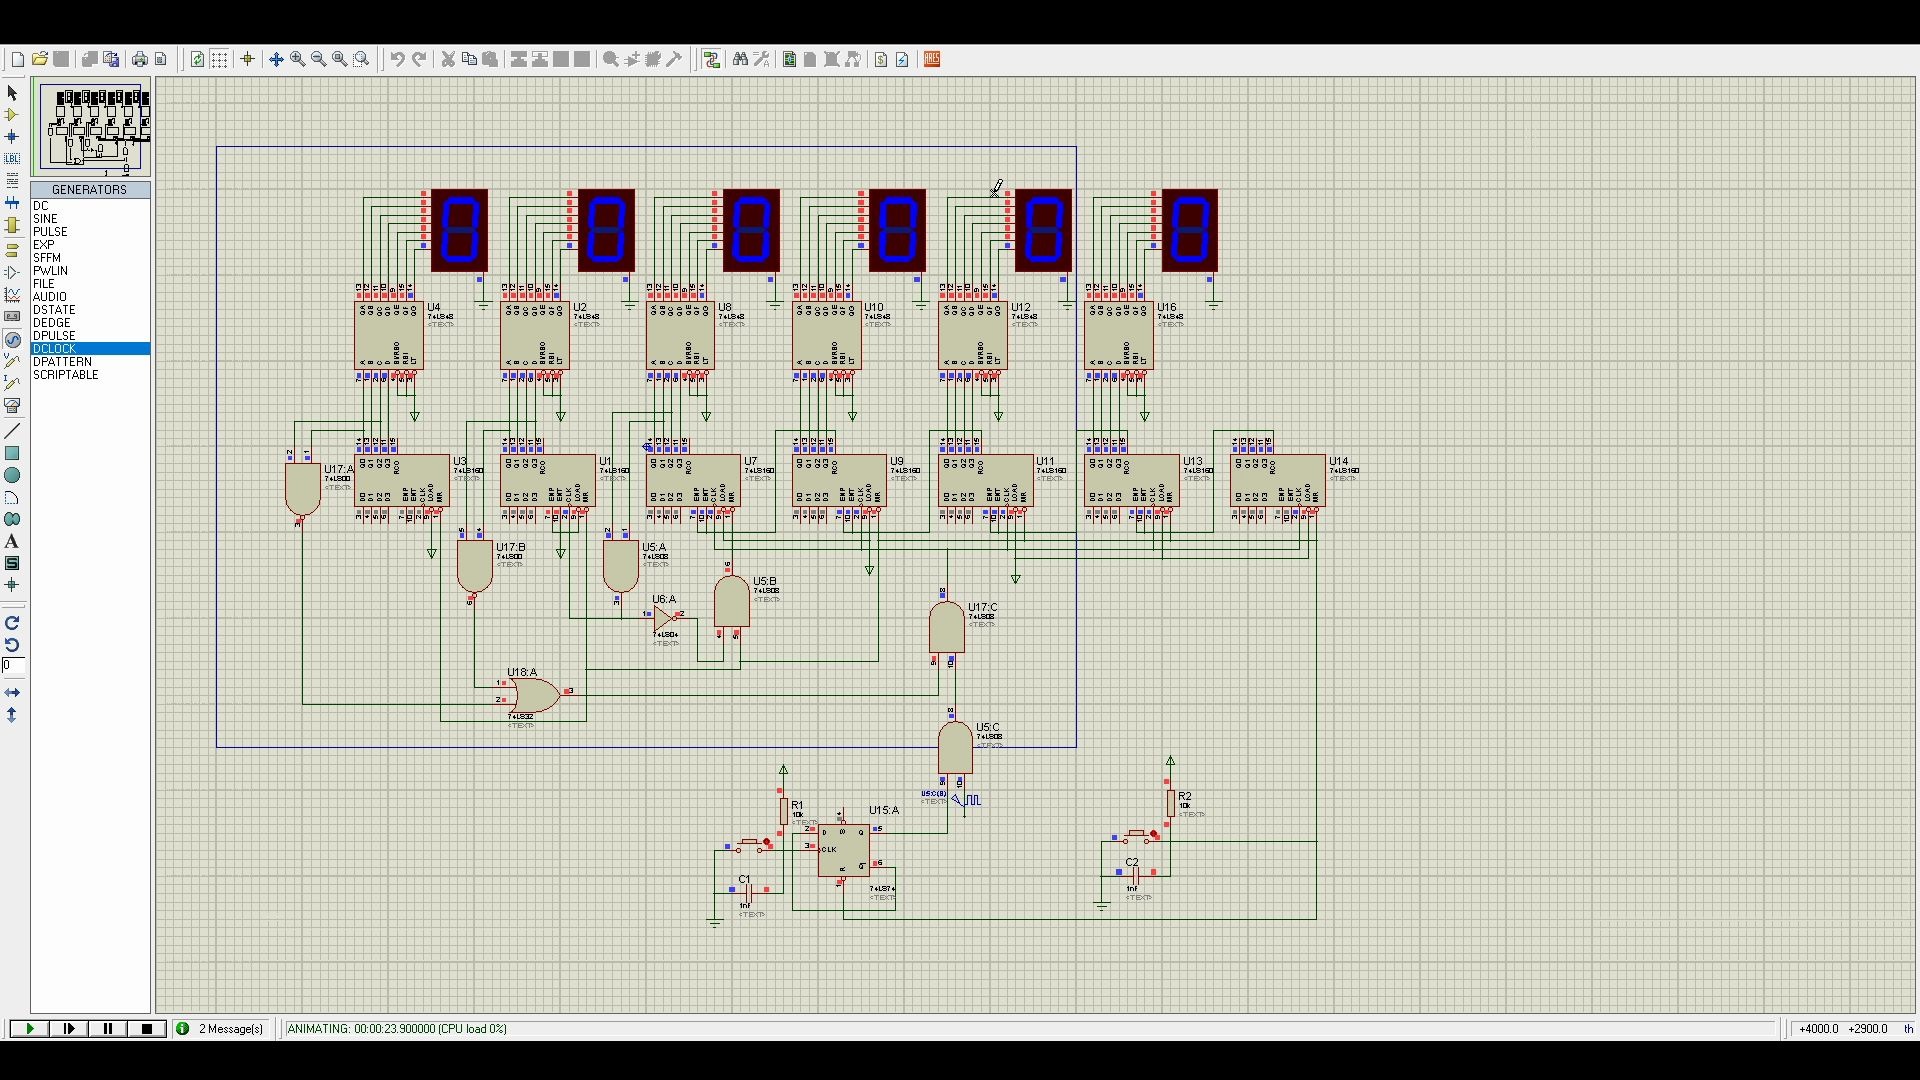
Task: Toggle the push button near R2
Action: tap(1136, 833)
